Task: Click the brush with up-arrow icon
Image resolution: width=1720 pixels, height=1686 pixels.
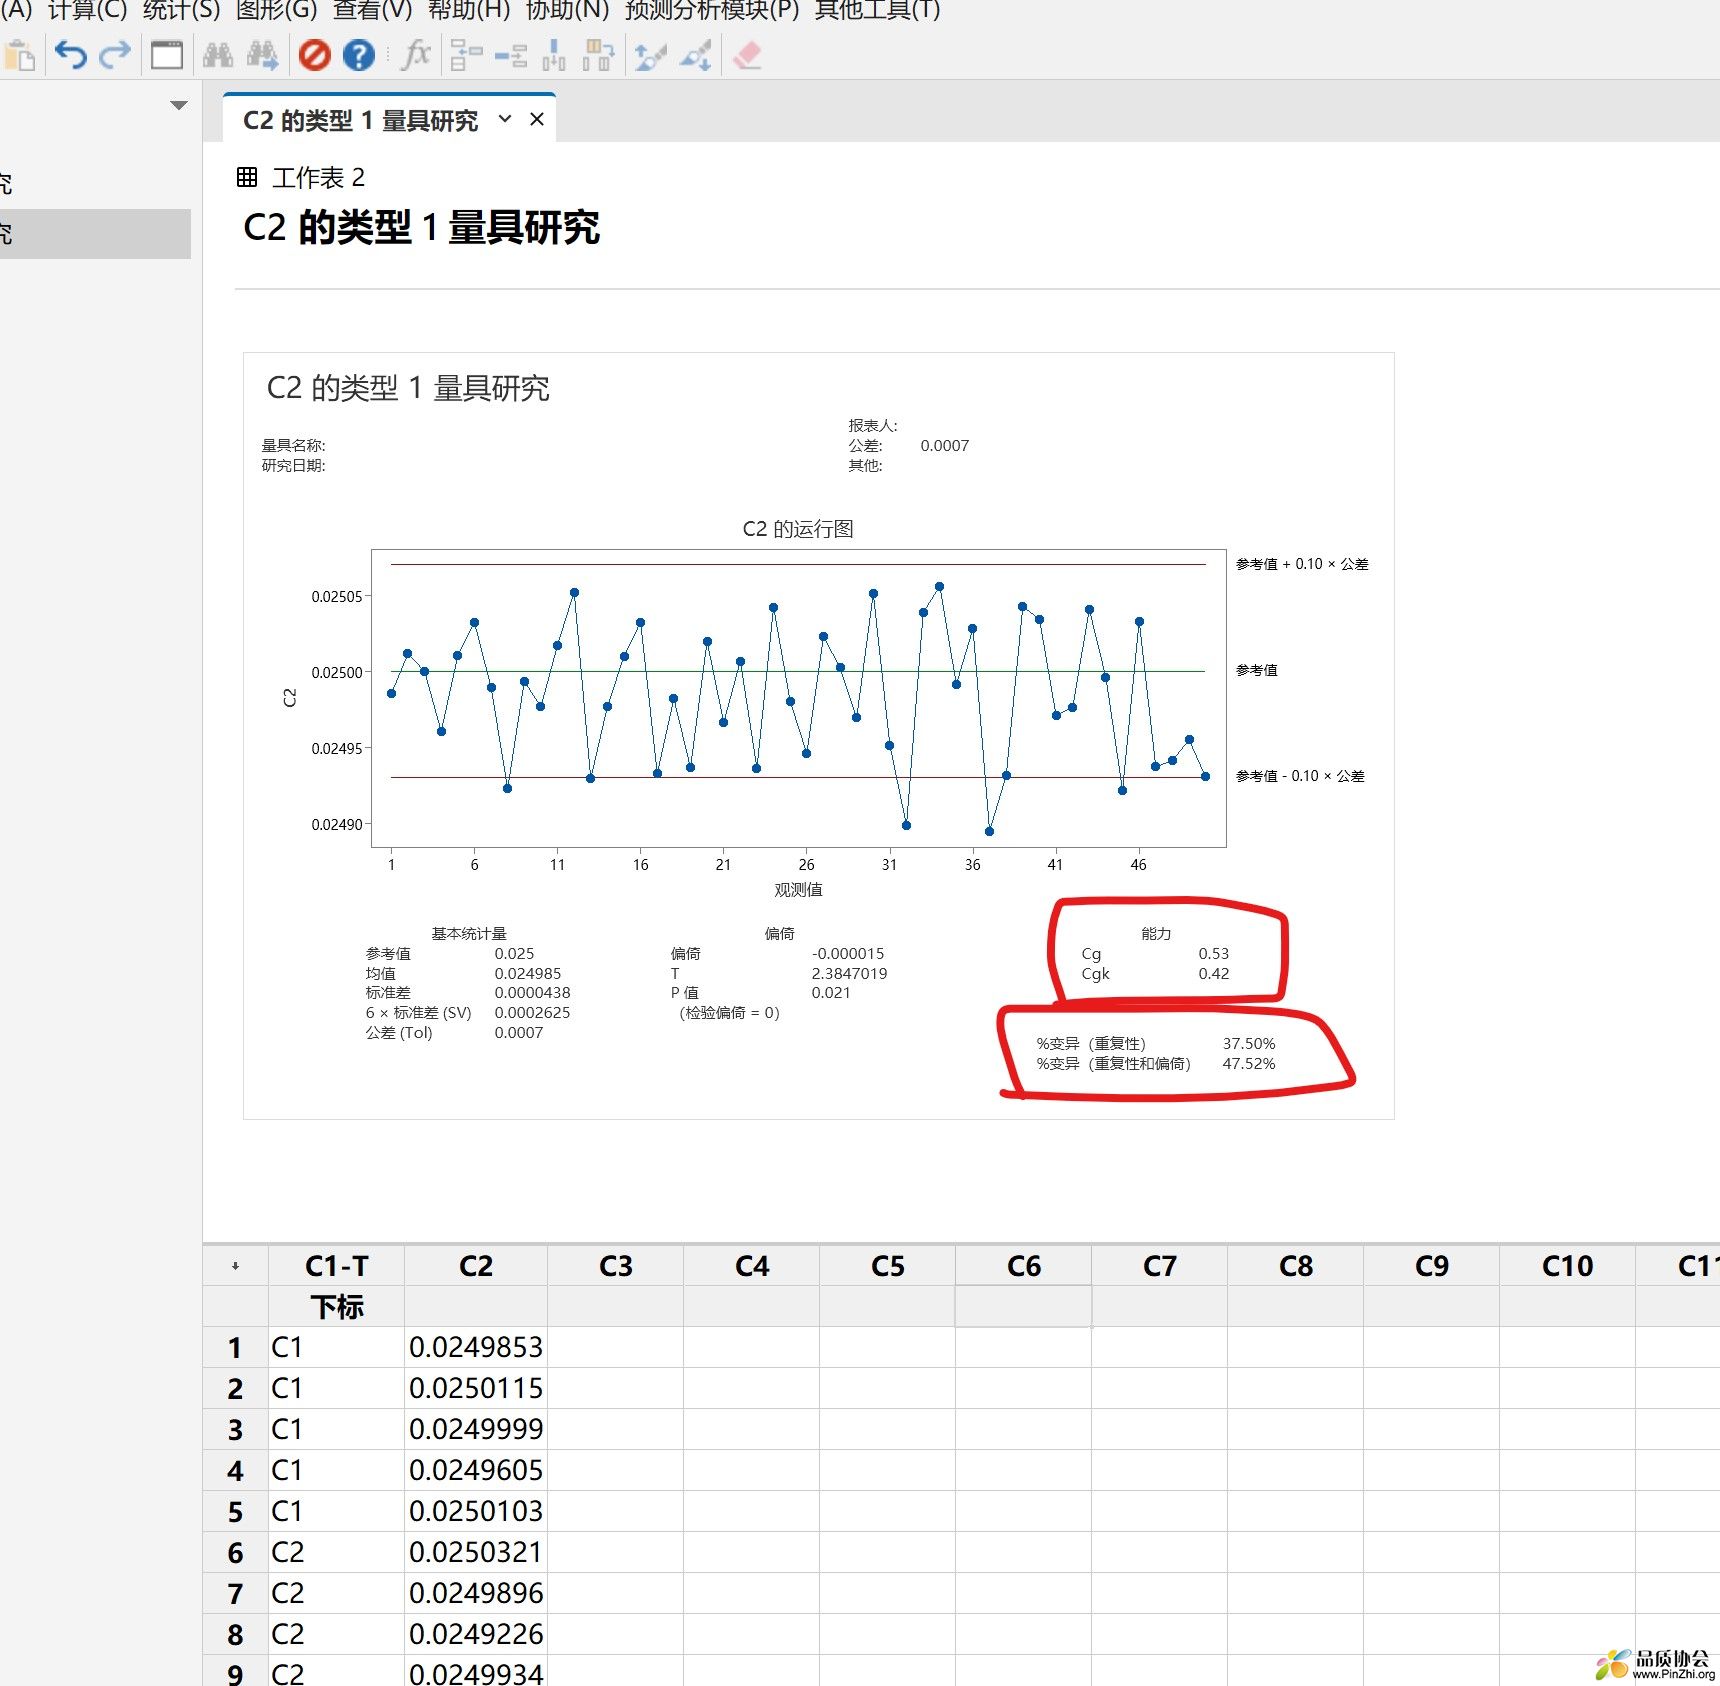Action: point(650,55)
